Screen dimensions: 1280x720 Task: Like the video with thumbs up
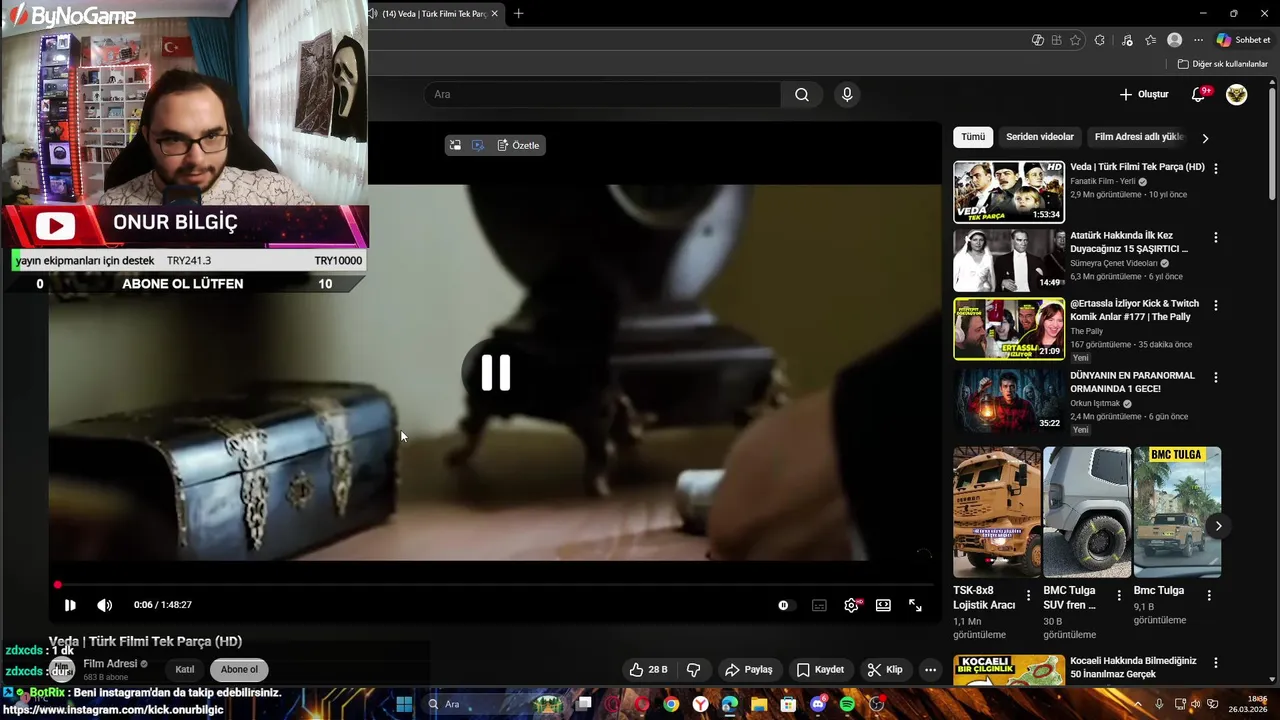[648, 670]
